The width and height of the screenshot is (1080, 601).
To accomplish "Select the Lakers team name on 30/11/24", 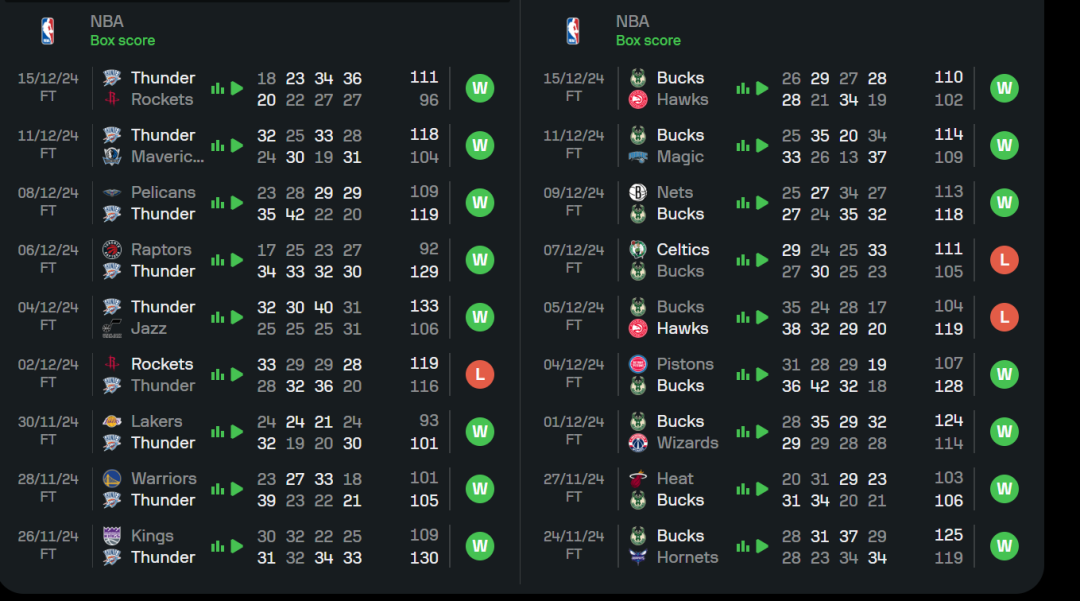I will coord(157,421).
